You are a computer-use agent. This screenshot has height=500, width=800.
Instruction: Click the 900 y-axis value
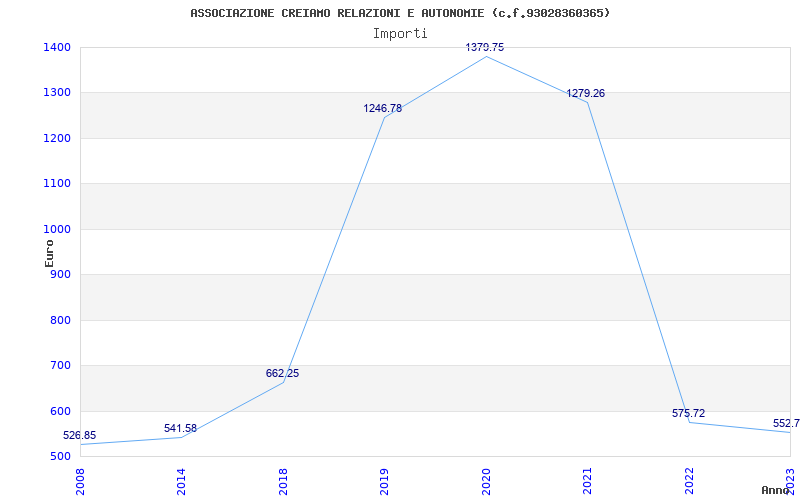point(58,275)
